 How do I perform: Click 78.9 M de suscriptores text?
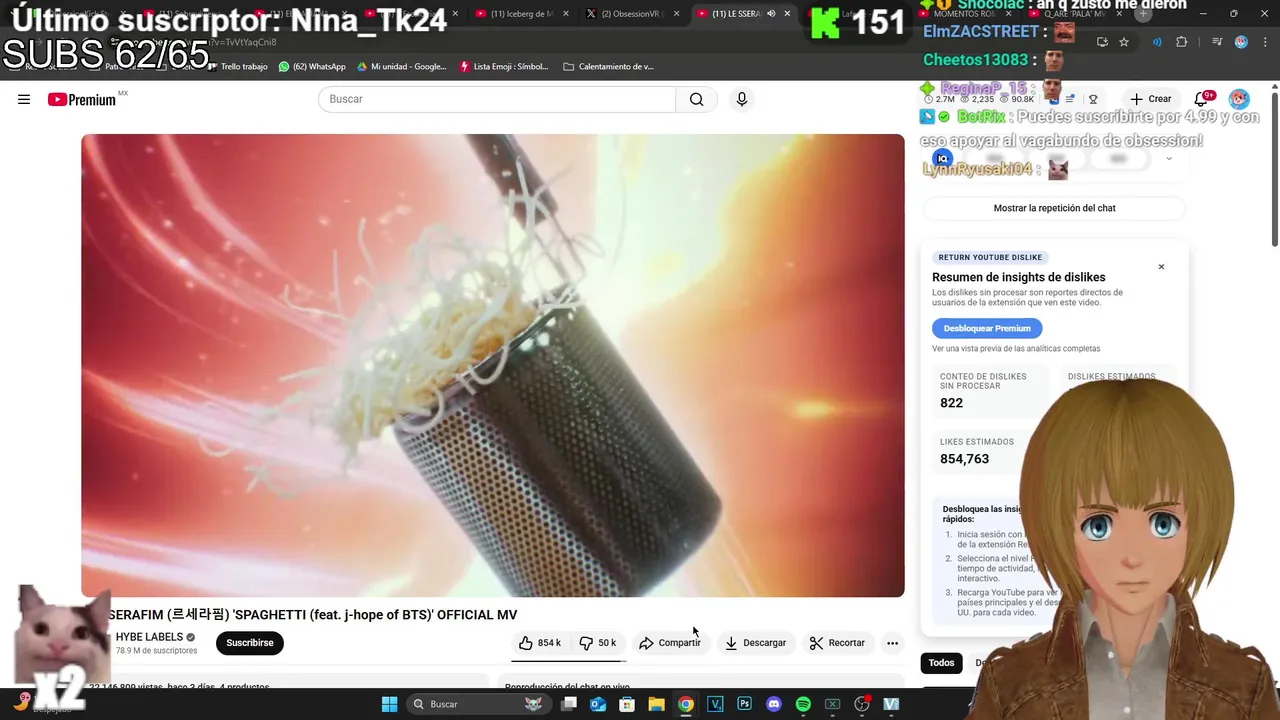(x=156, y=651)
